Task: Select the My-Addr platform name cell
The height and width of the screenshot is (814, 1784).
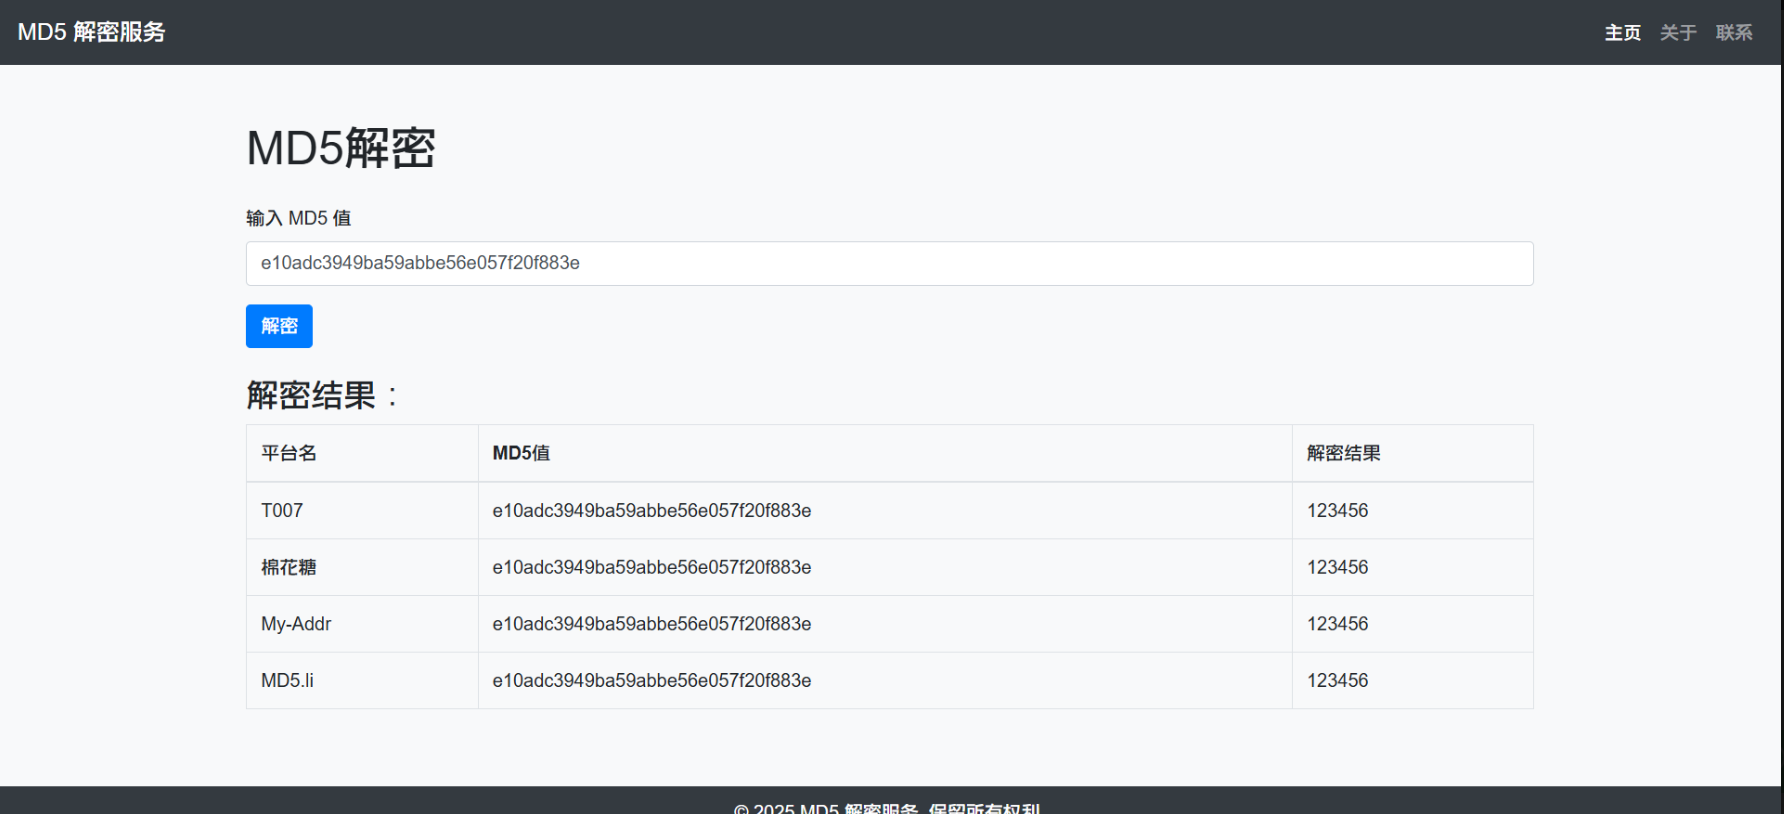Action: coord(296,624)
